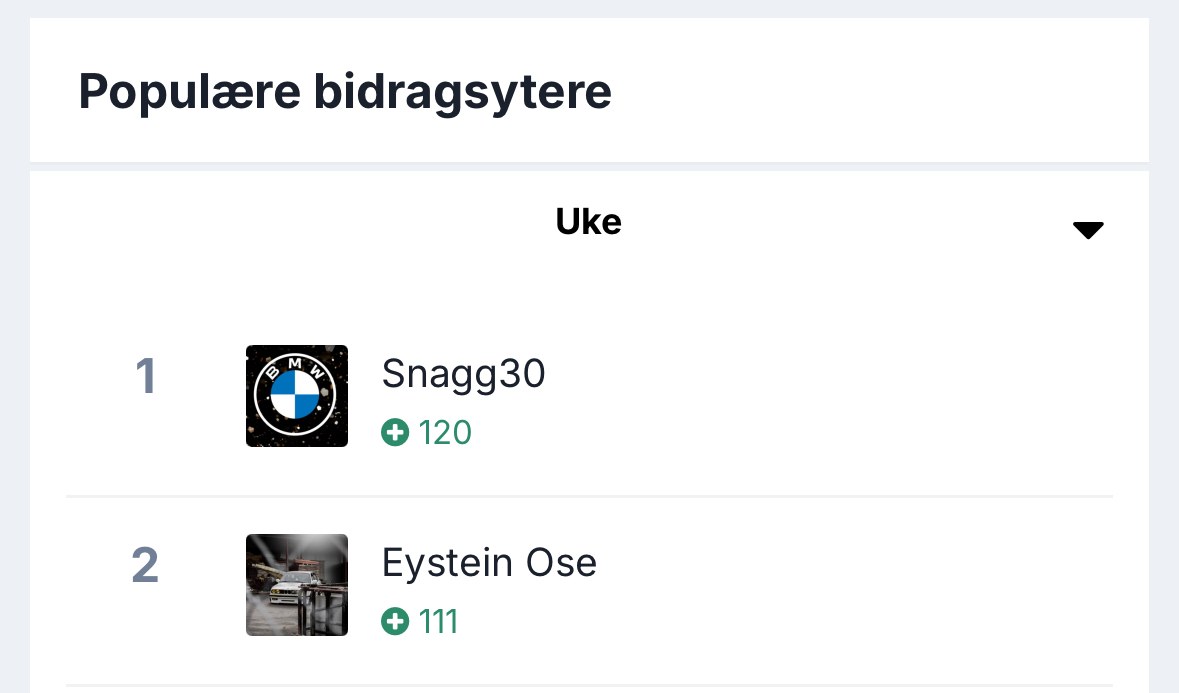Click the rank number 1
This screenshot has height=693, width=1179.
pos(146,377)
